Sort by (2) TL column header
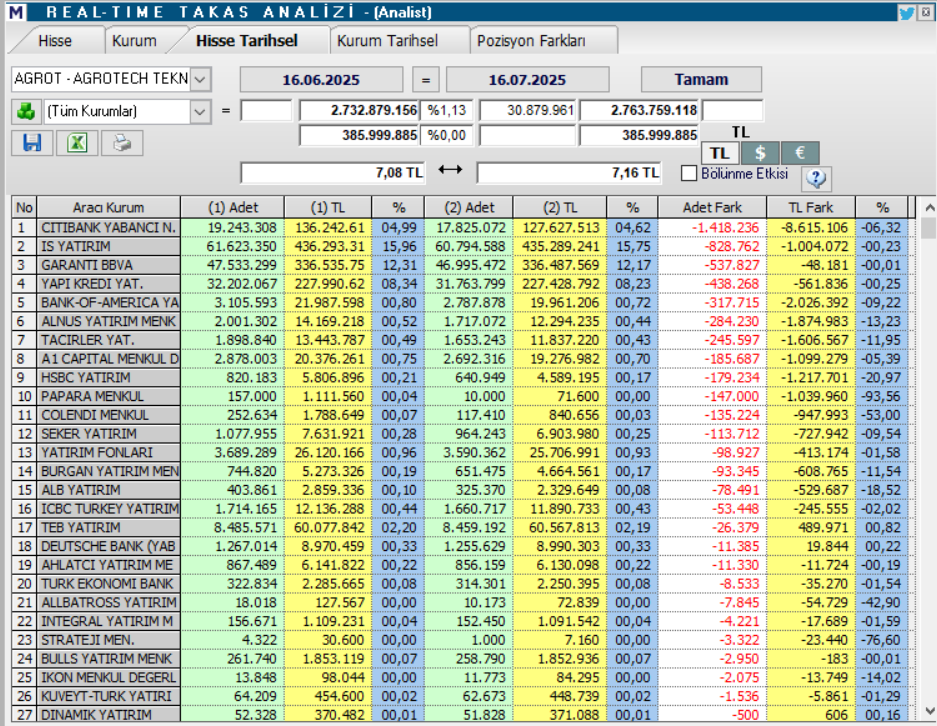The image size is (937, 726). point(559,207)
